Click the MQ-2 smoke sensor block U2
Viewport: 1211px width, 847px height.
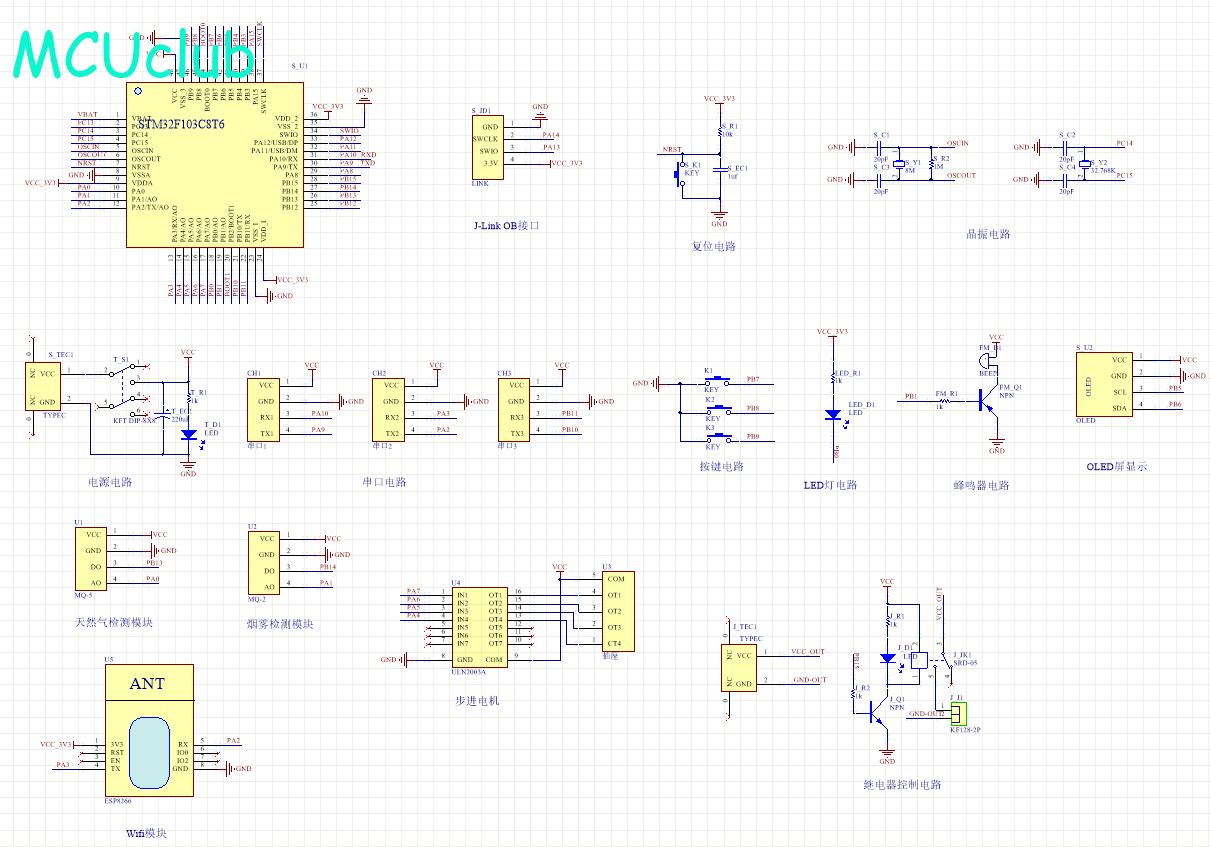[x=262, y=563]
